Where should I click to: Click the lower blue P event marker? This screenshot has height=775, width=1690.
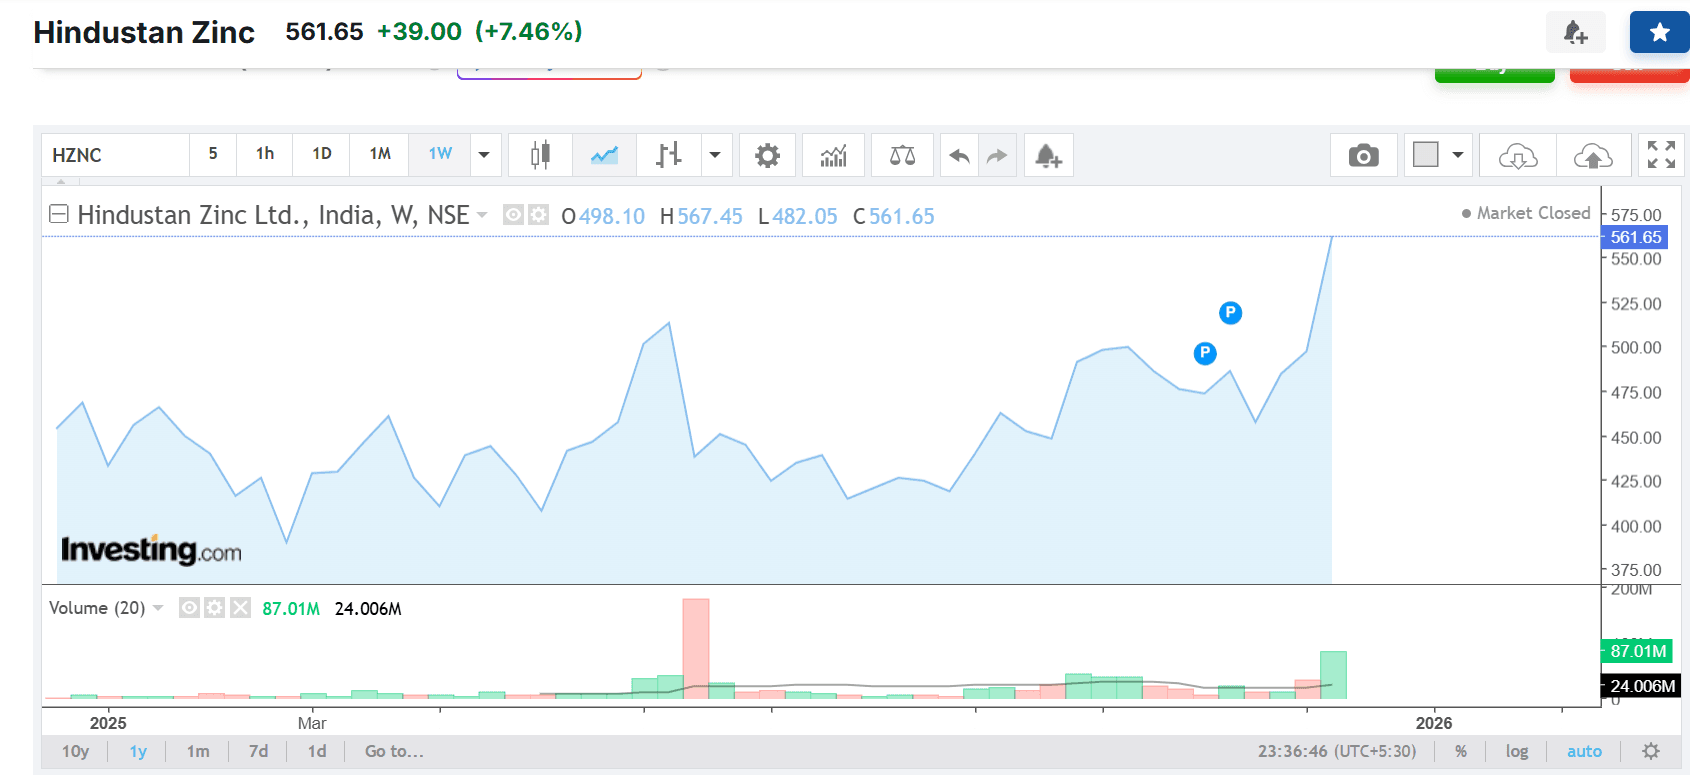pos(1205,353)
